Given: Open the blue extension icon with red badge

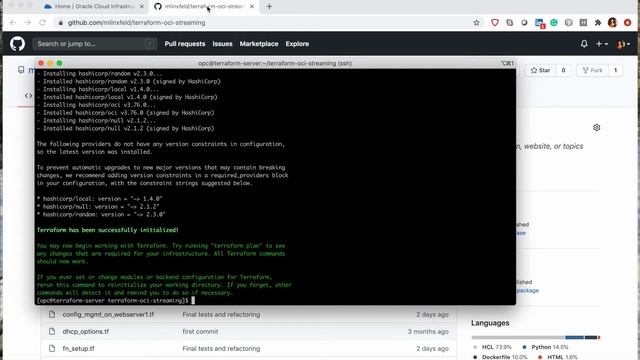Looking at the screenshot, I should click(x=540, y=23).
